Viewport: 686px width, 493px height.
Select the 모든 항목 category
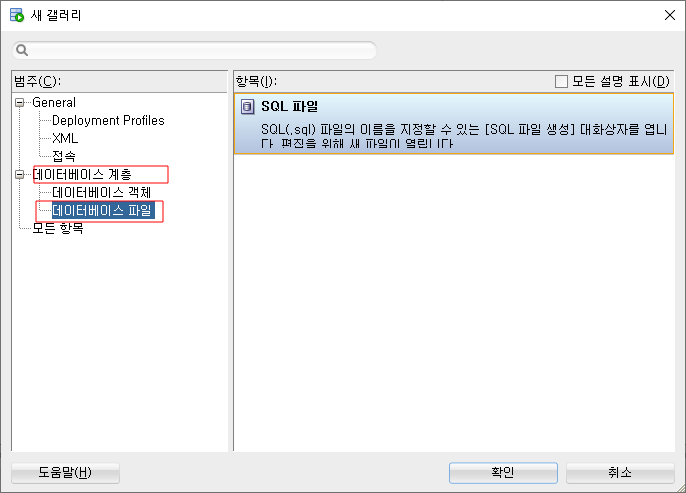pyautogui.click(x=58, y=228)
